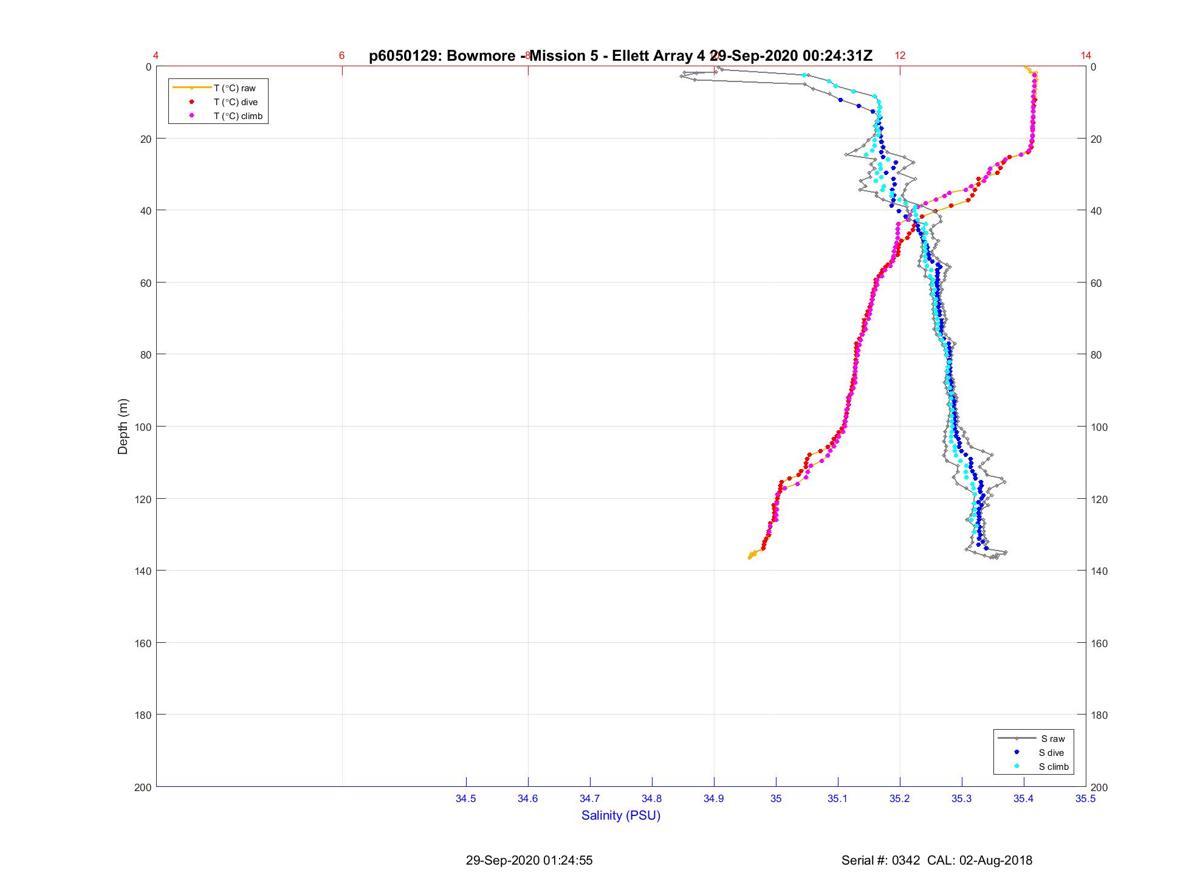Click the 180 tick on right depth axis
This screenshot has width=1200, height=885.
(1099, 715)
